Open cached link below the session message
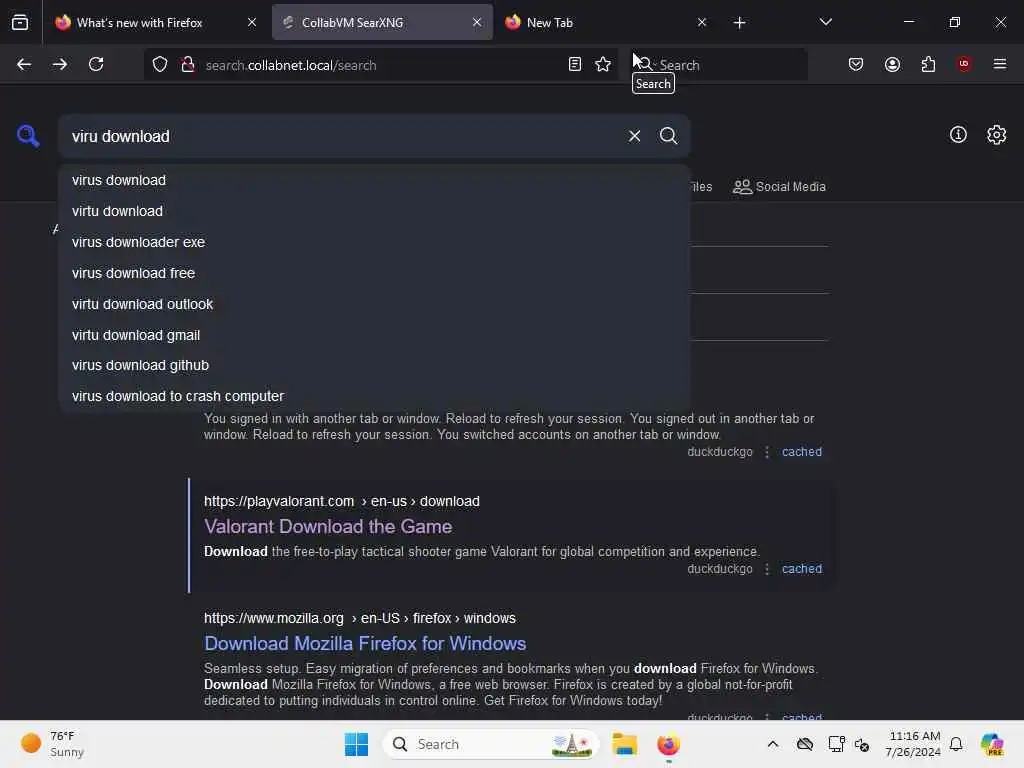The height and width of the screenshot is (768, 1024). [x=802, y=452]
